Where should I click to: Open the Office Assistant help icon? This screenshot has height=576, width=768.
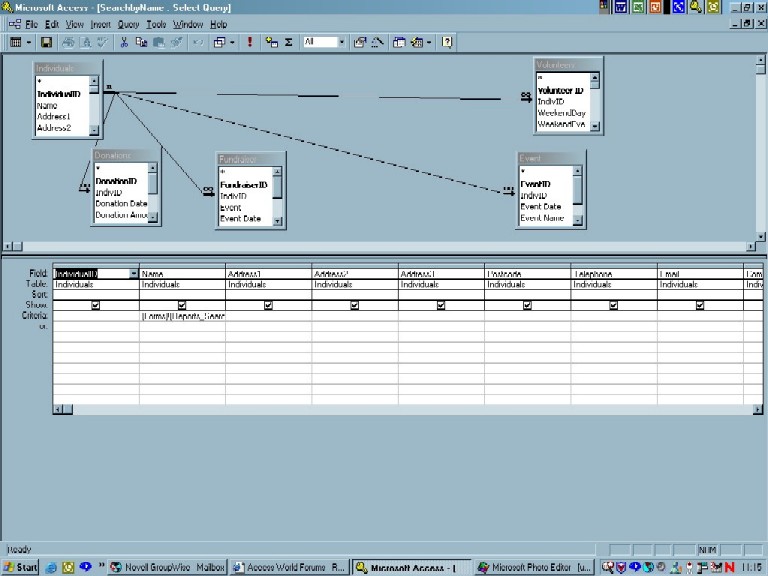pos(447,42)
